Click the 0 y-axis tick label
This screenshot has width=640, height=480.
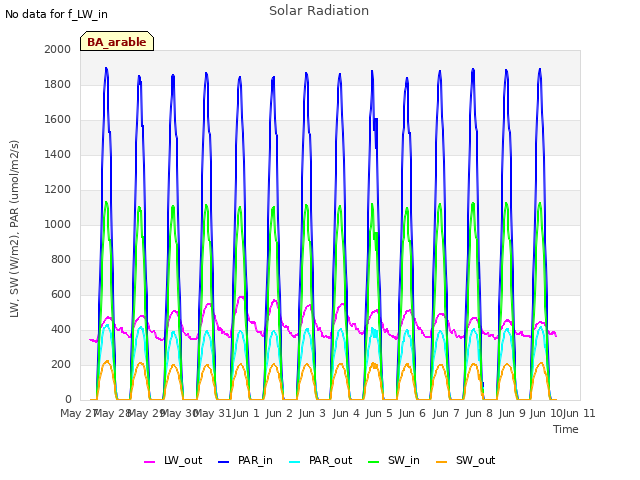pos(68,400)
